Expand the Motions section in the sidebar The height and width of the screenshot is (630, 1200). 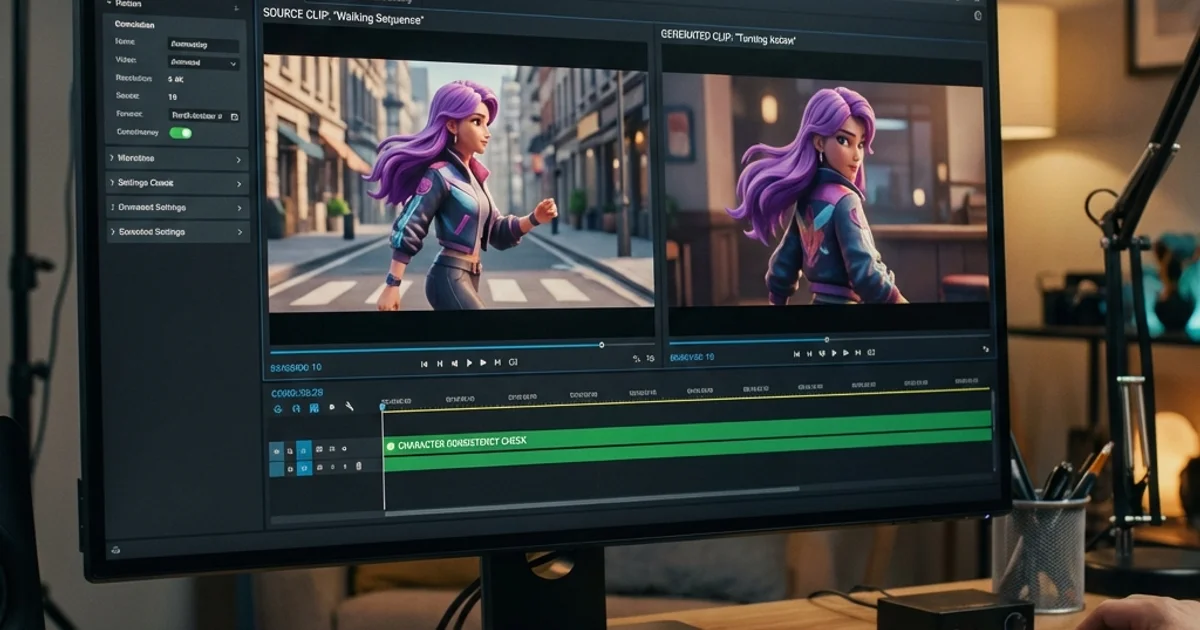(x=176, y=158)
